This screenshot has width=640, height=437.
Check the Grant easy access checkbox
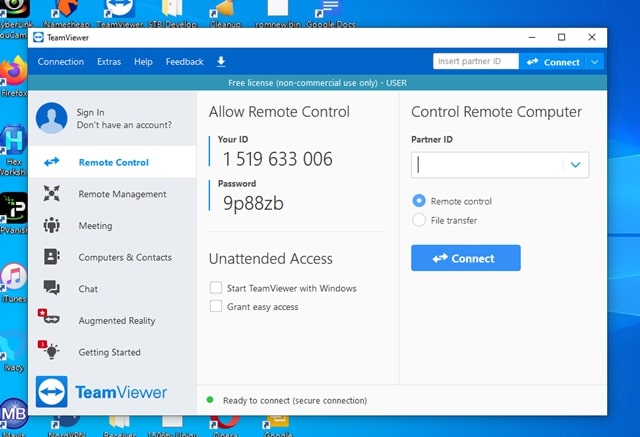(x=216, y=306)
